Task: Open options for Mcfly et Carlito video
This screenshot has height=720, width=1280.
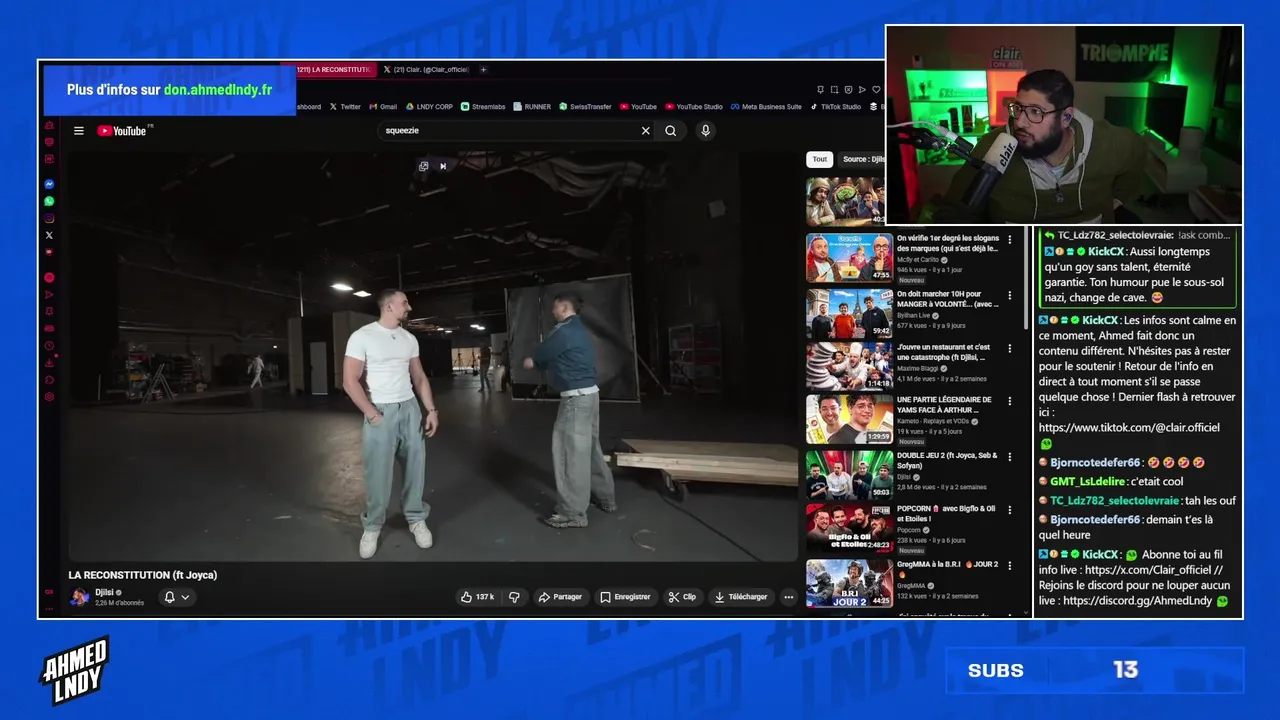Action: [1010, 240]
